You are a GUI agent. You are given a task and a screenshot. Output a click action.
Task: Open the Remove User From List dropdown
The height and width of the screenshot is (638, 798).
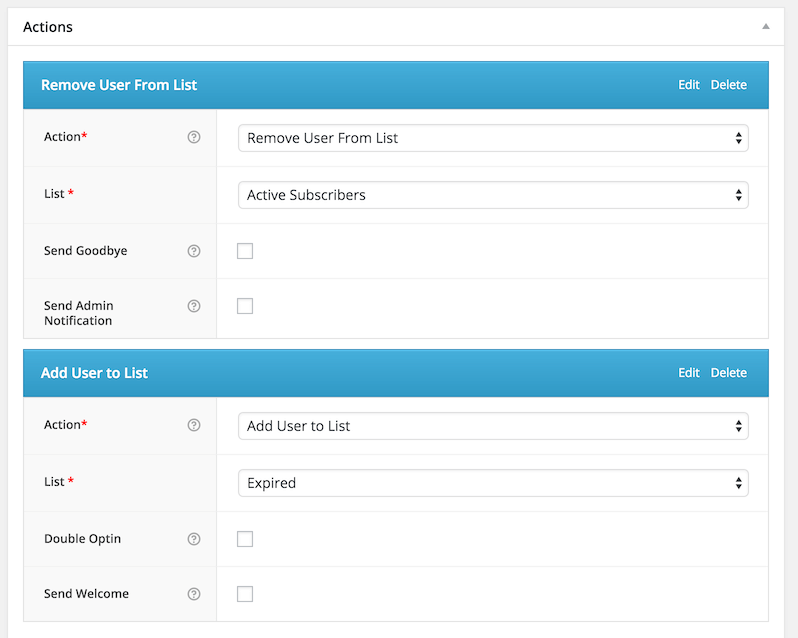click(x=493, y=138)
